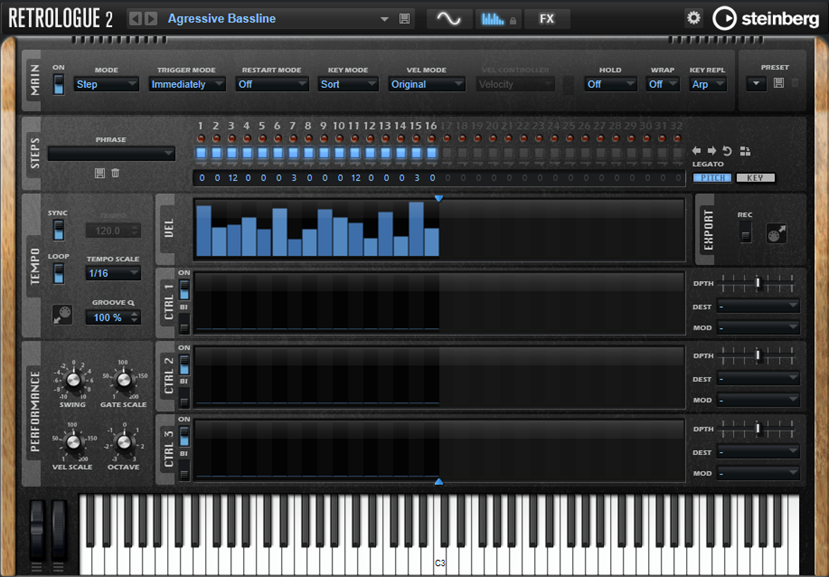Toggle CTRL 1 BI switch
829x577 pixels.
[184, 323]
